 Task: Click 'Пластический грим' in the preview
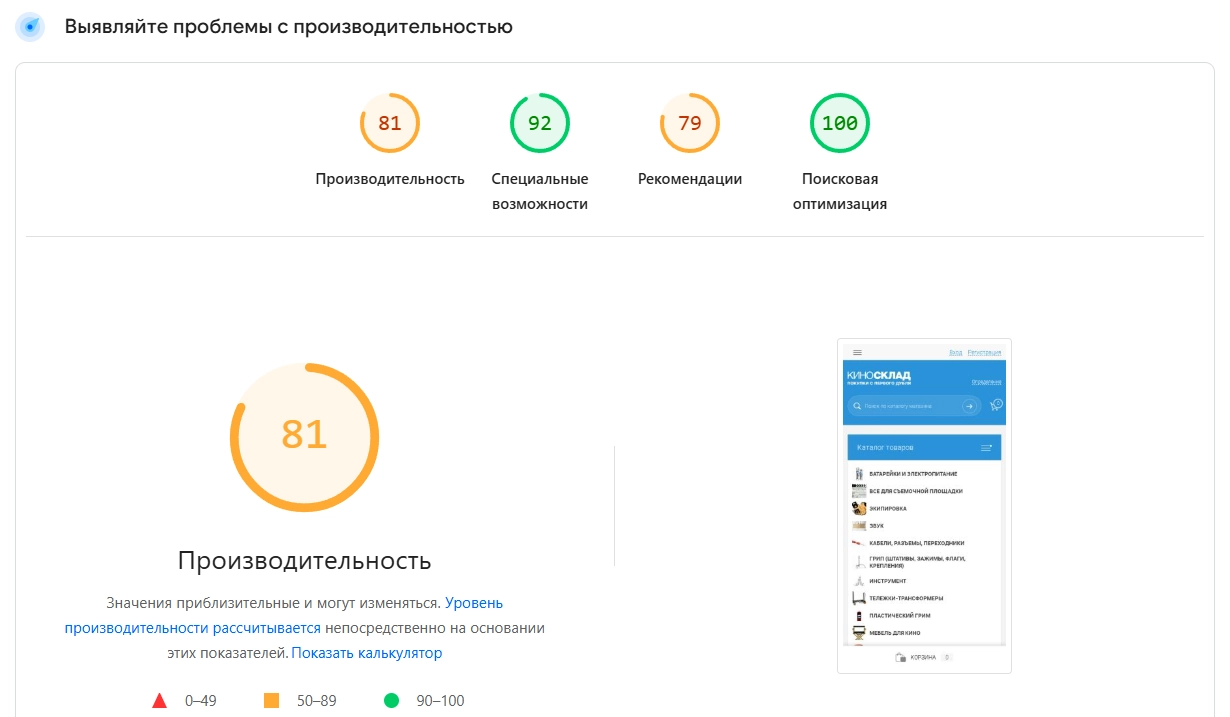(900, 616)
